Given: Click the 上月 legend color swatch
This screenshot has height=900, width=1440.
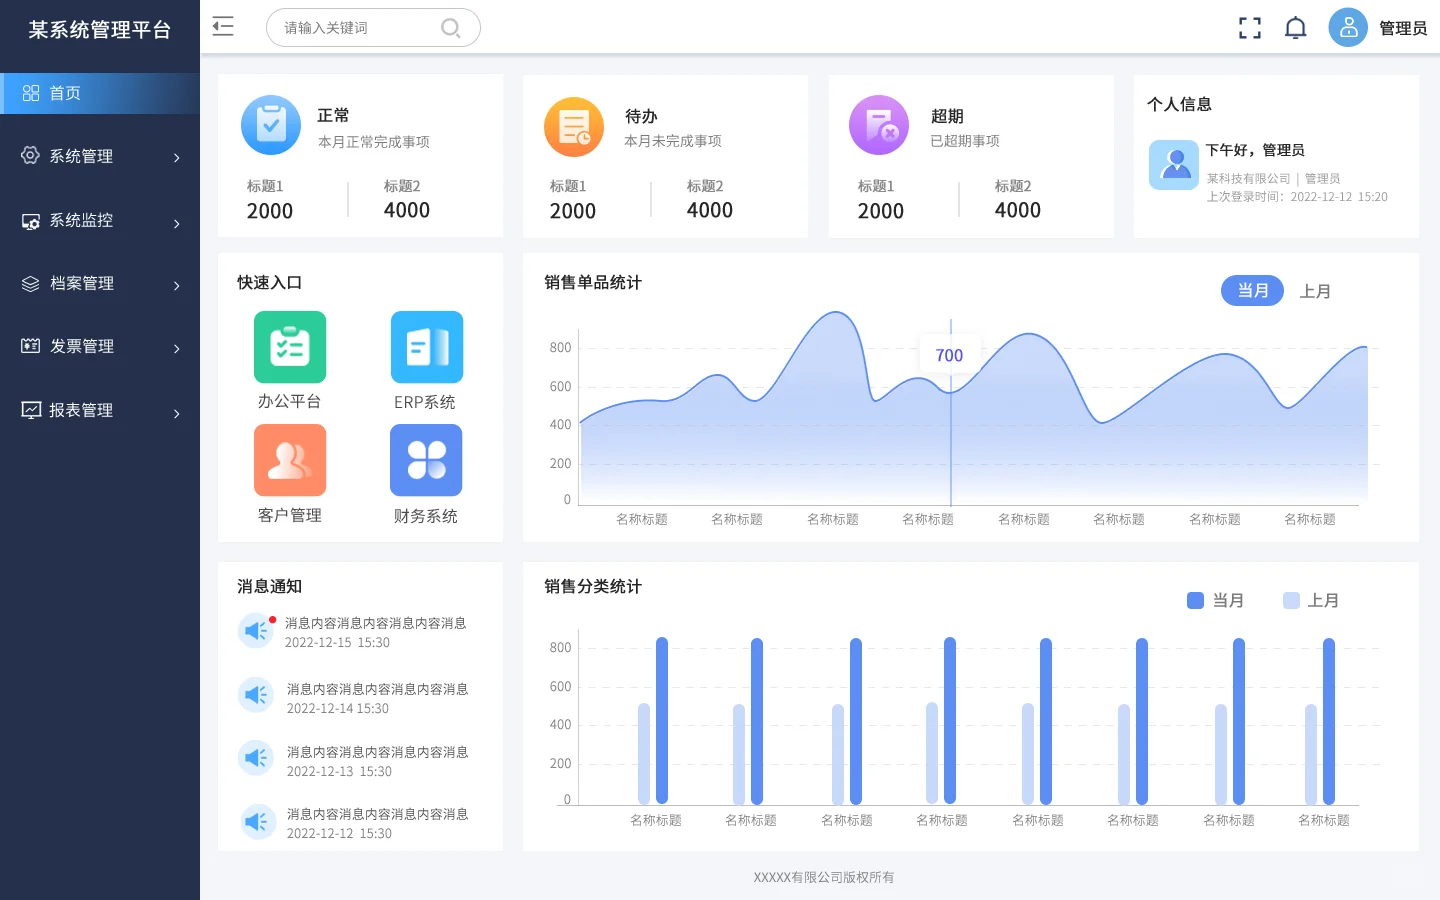Looking at the screenshot, I should click(x=1291, y=600).
